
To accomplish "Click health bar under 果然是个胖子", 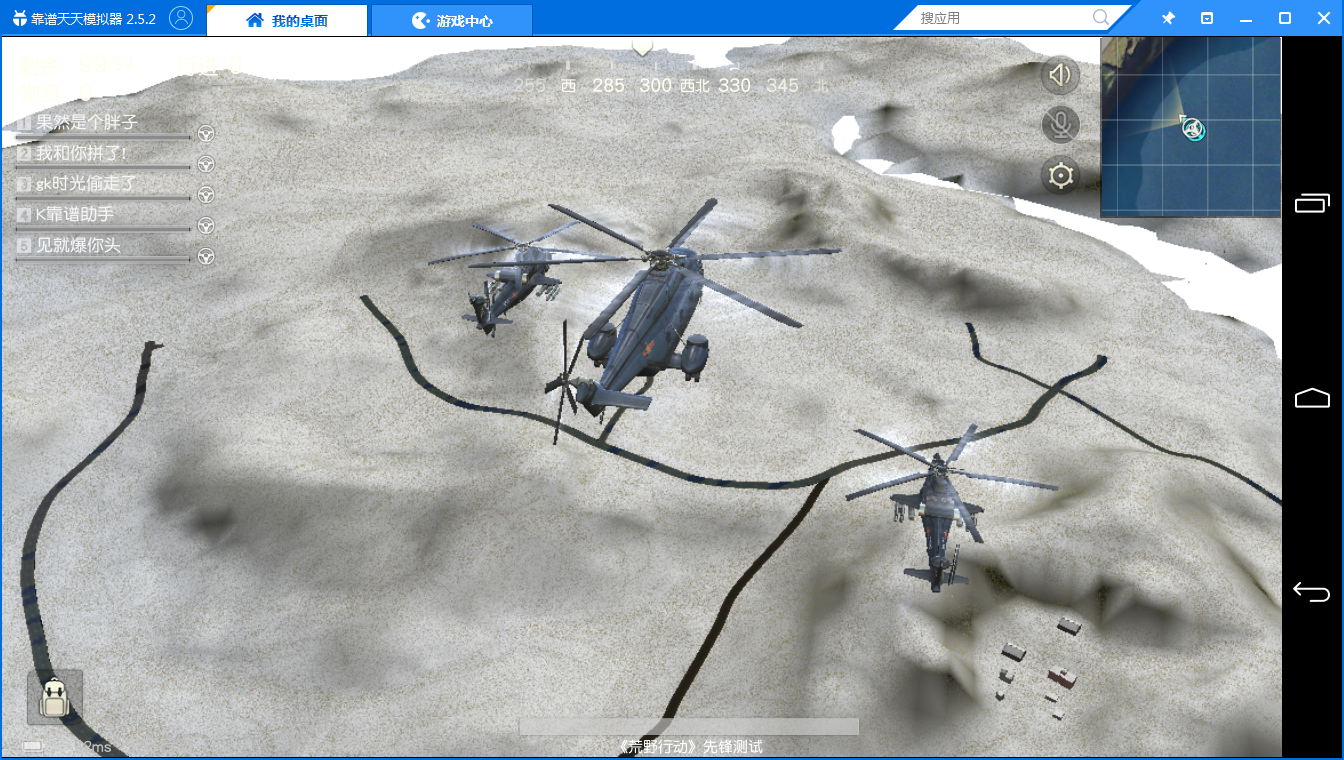I will [x=102, y=137].
